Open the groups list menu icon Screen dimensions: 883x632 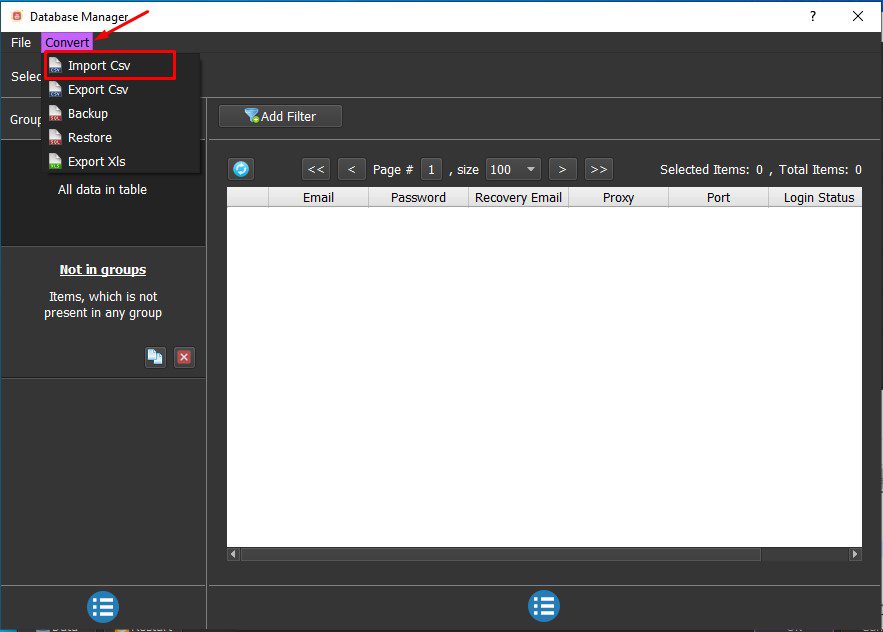pyautogui.click(x=103, y=607)
